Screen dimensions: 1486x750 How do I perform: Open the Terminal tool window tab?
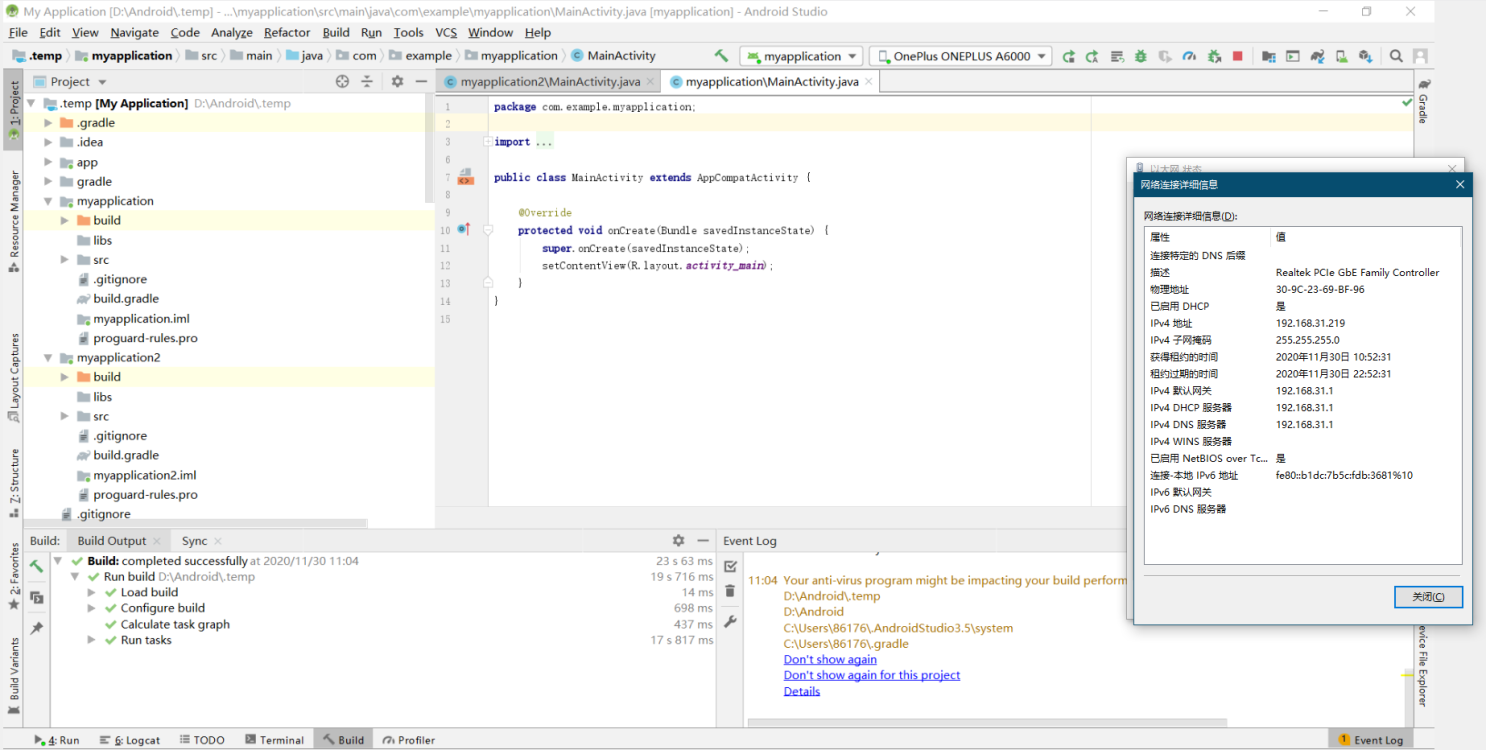point(274,740)
